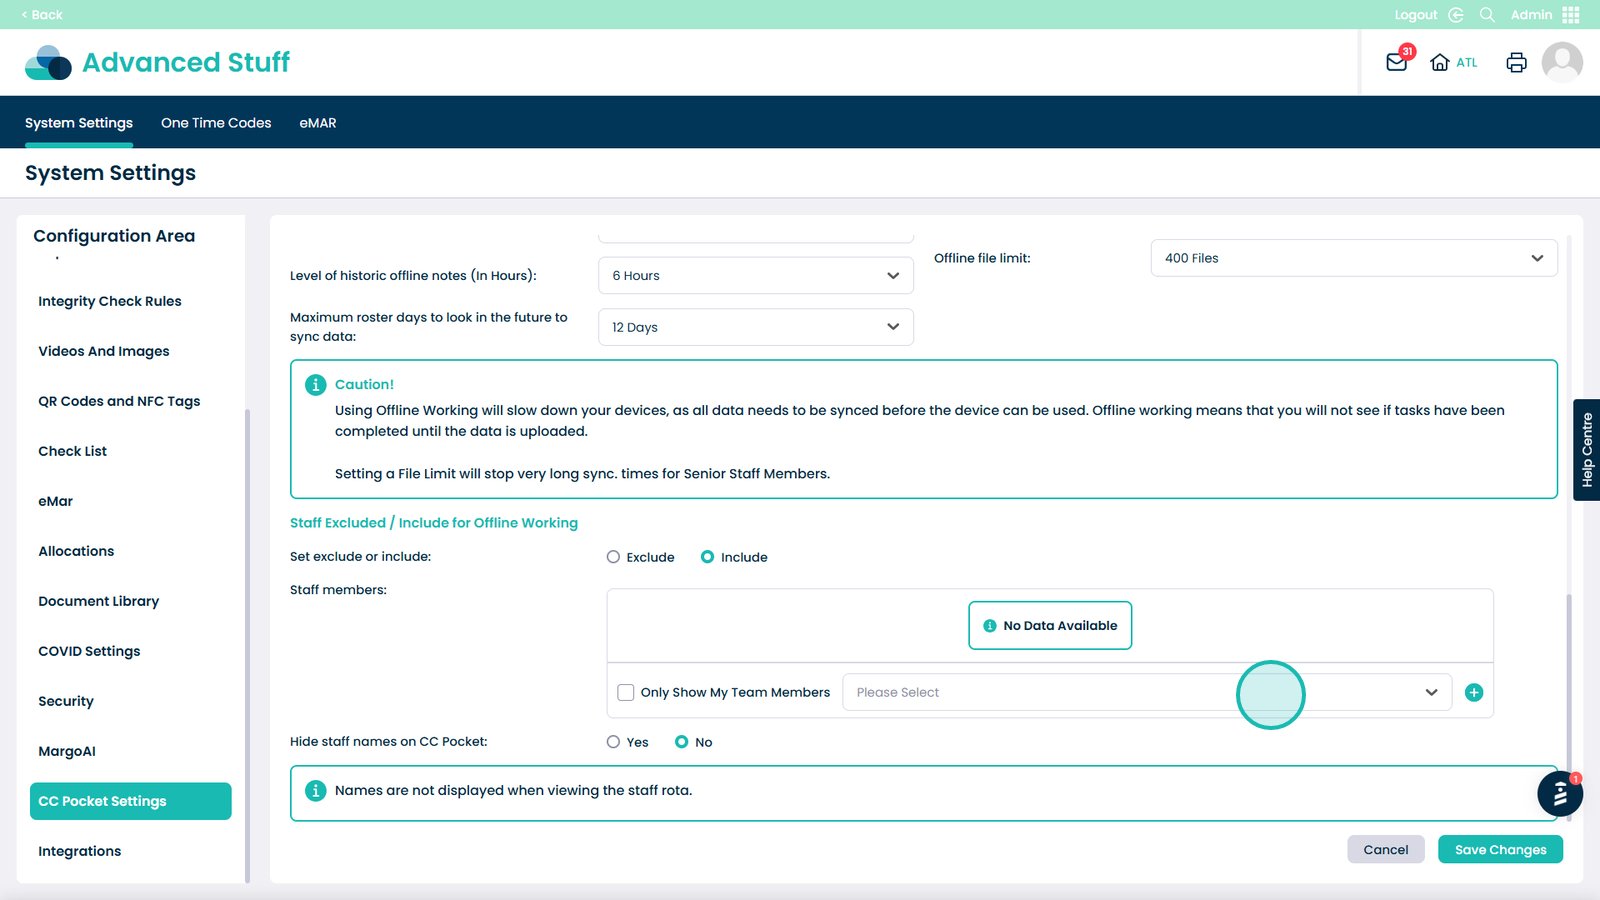
Task: Click the Cancel button
Action: pyautogui.click(x=1385, y=850)
